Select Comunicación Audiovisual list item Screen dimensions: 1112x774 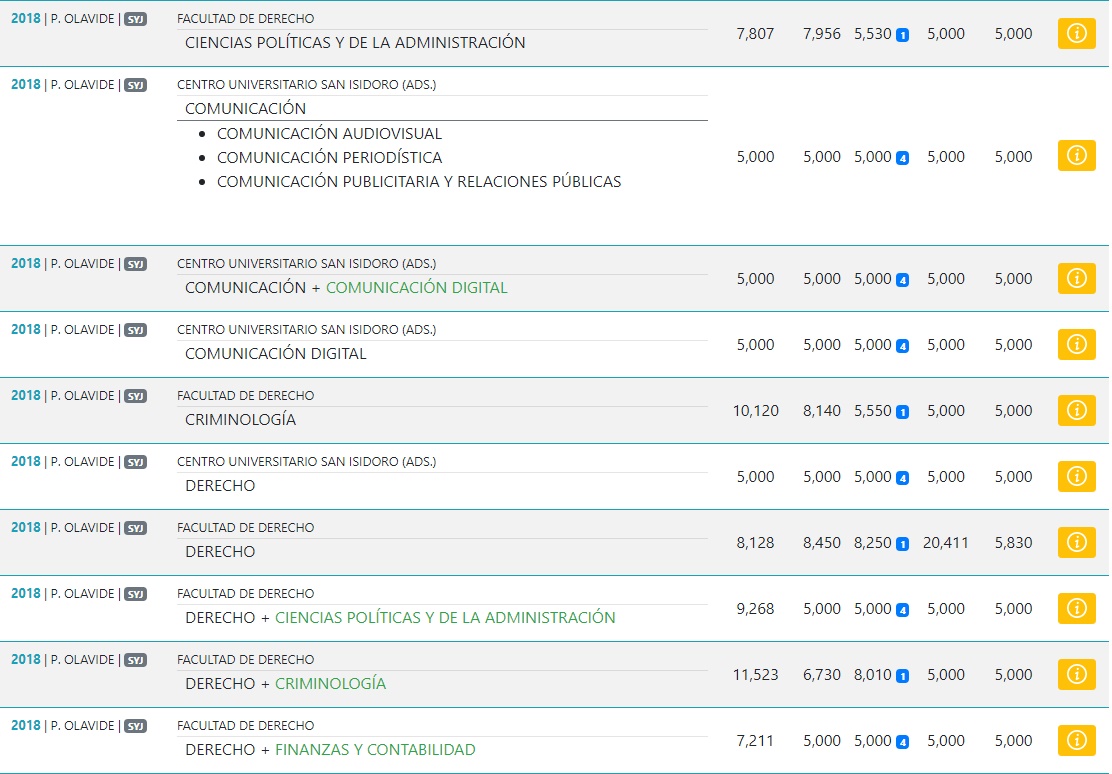click(329, 134)
